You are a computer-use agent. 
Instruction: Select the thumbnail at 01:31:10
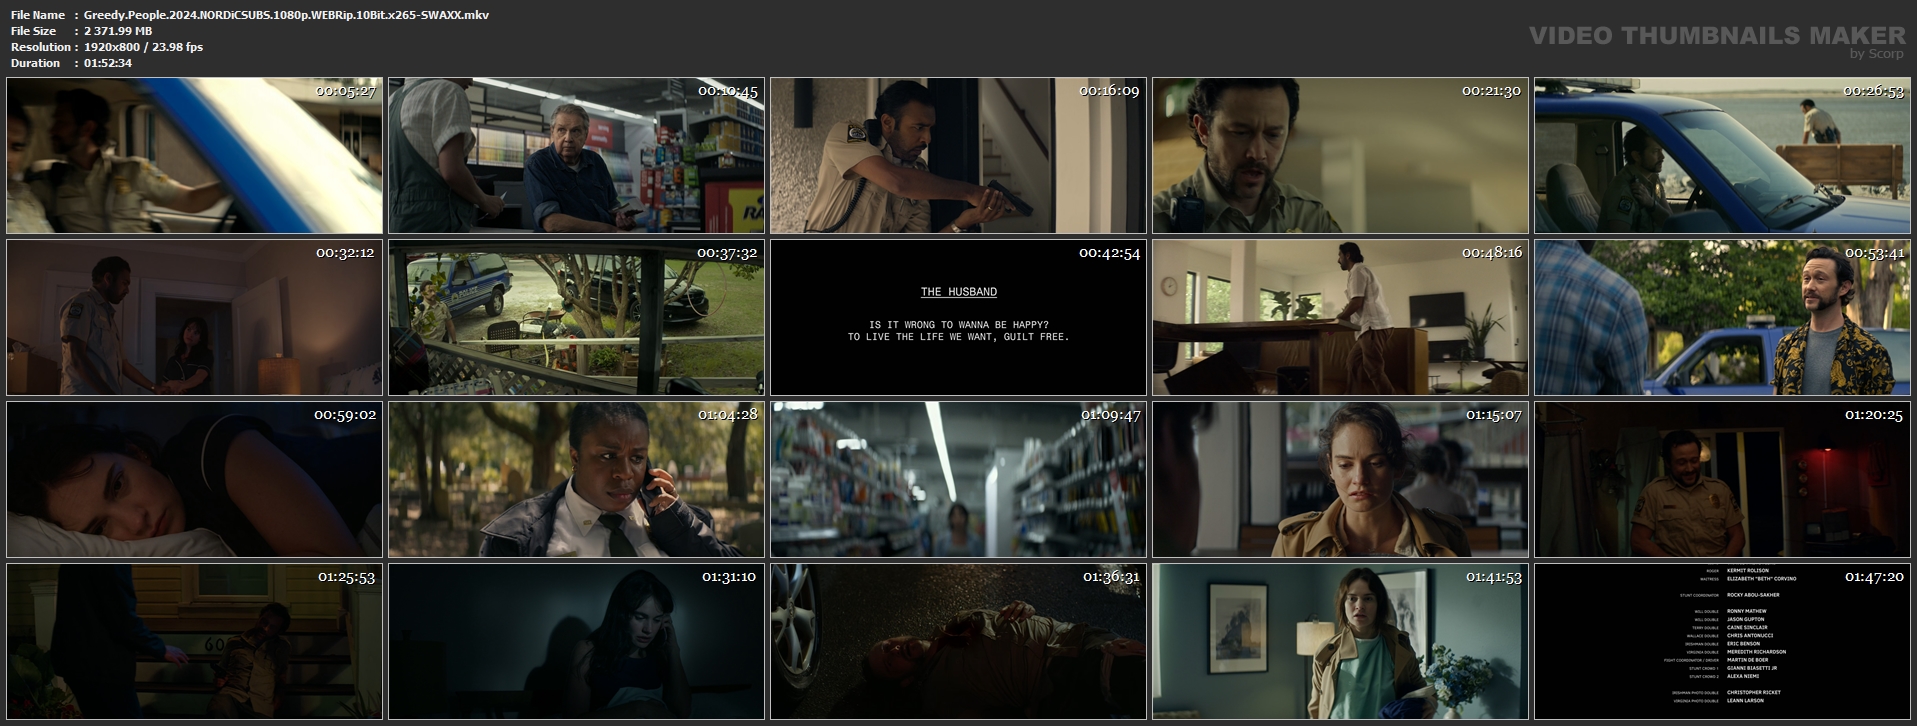(576, 642)
